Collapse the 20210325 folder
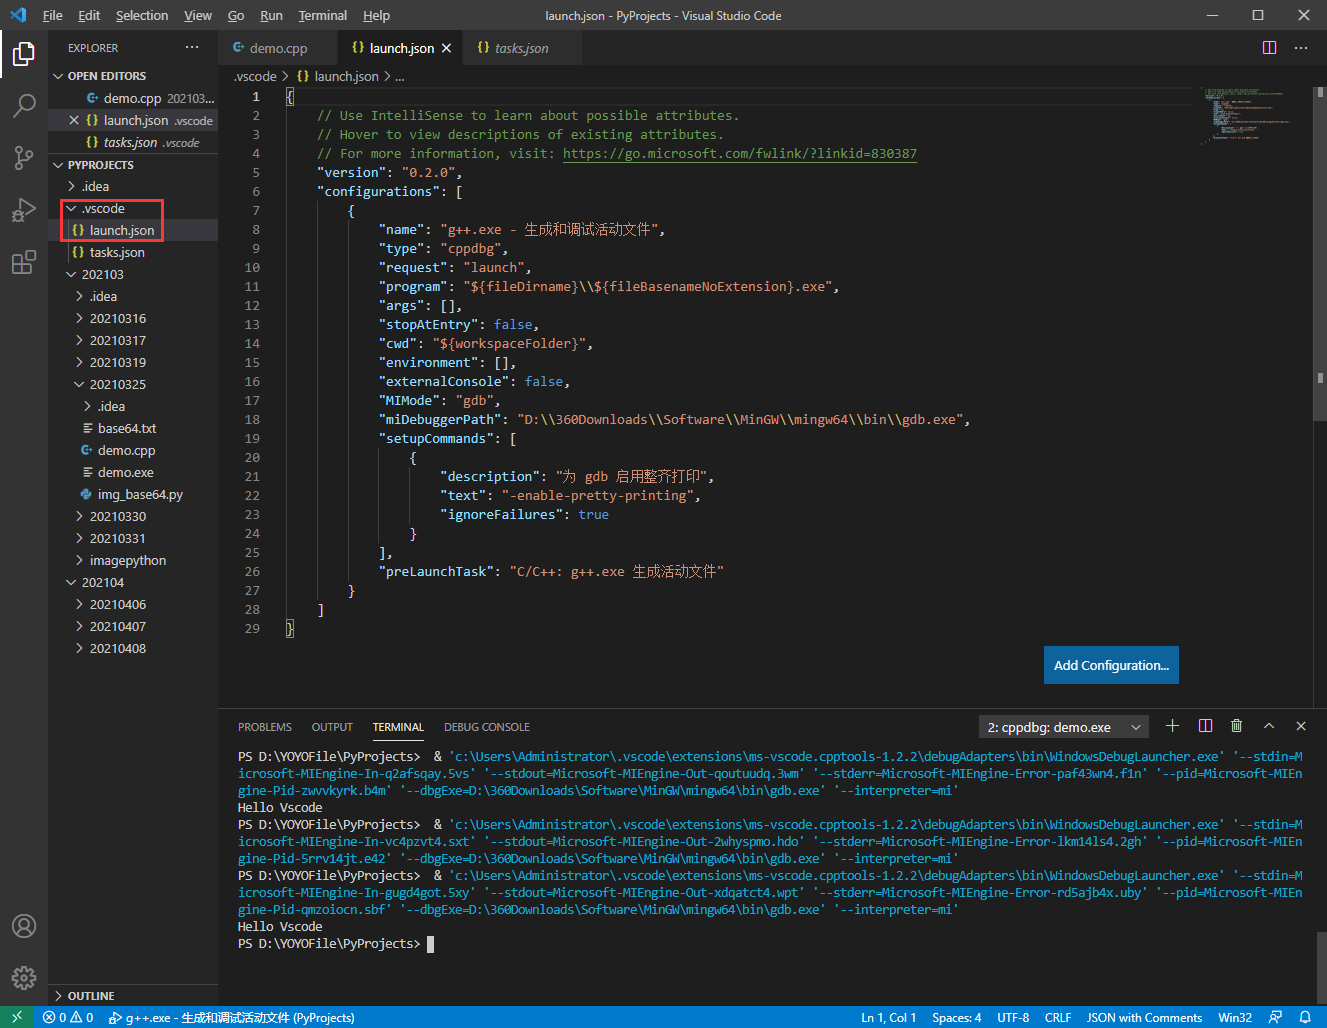Screen dimensions: 1327x1028 pos(117,384)
